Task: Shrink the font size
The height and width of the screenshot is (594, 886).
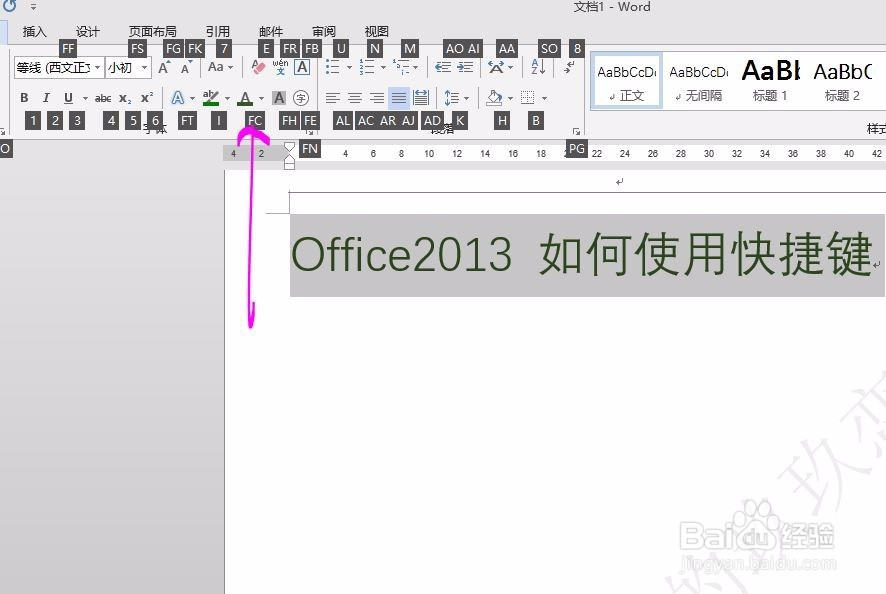Action: click(x=186, y=68)
